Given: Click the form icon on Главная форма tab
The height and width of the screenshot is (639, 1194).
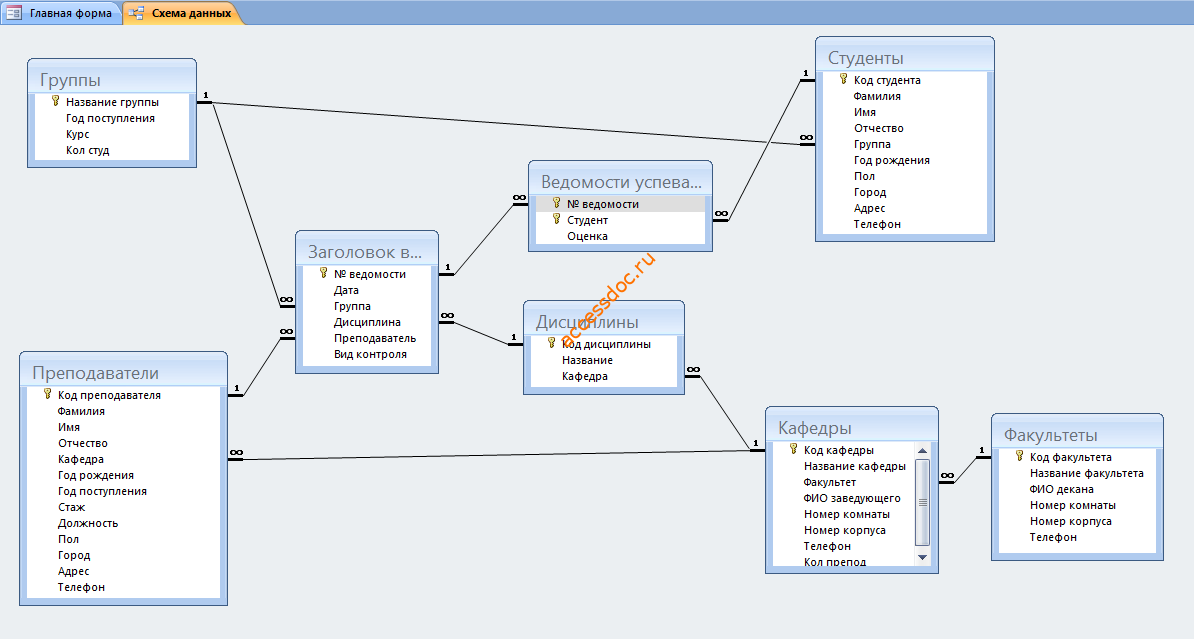Looking at the screenshot, I should pyautogui.click(x=14, y=13).
